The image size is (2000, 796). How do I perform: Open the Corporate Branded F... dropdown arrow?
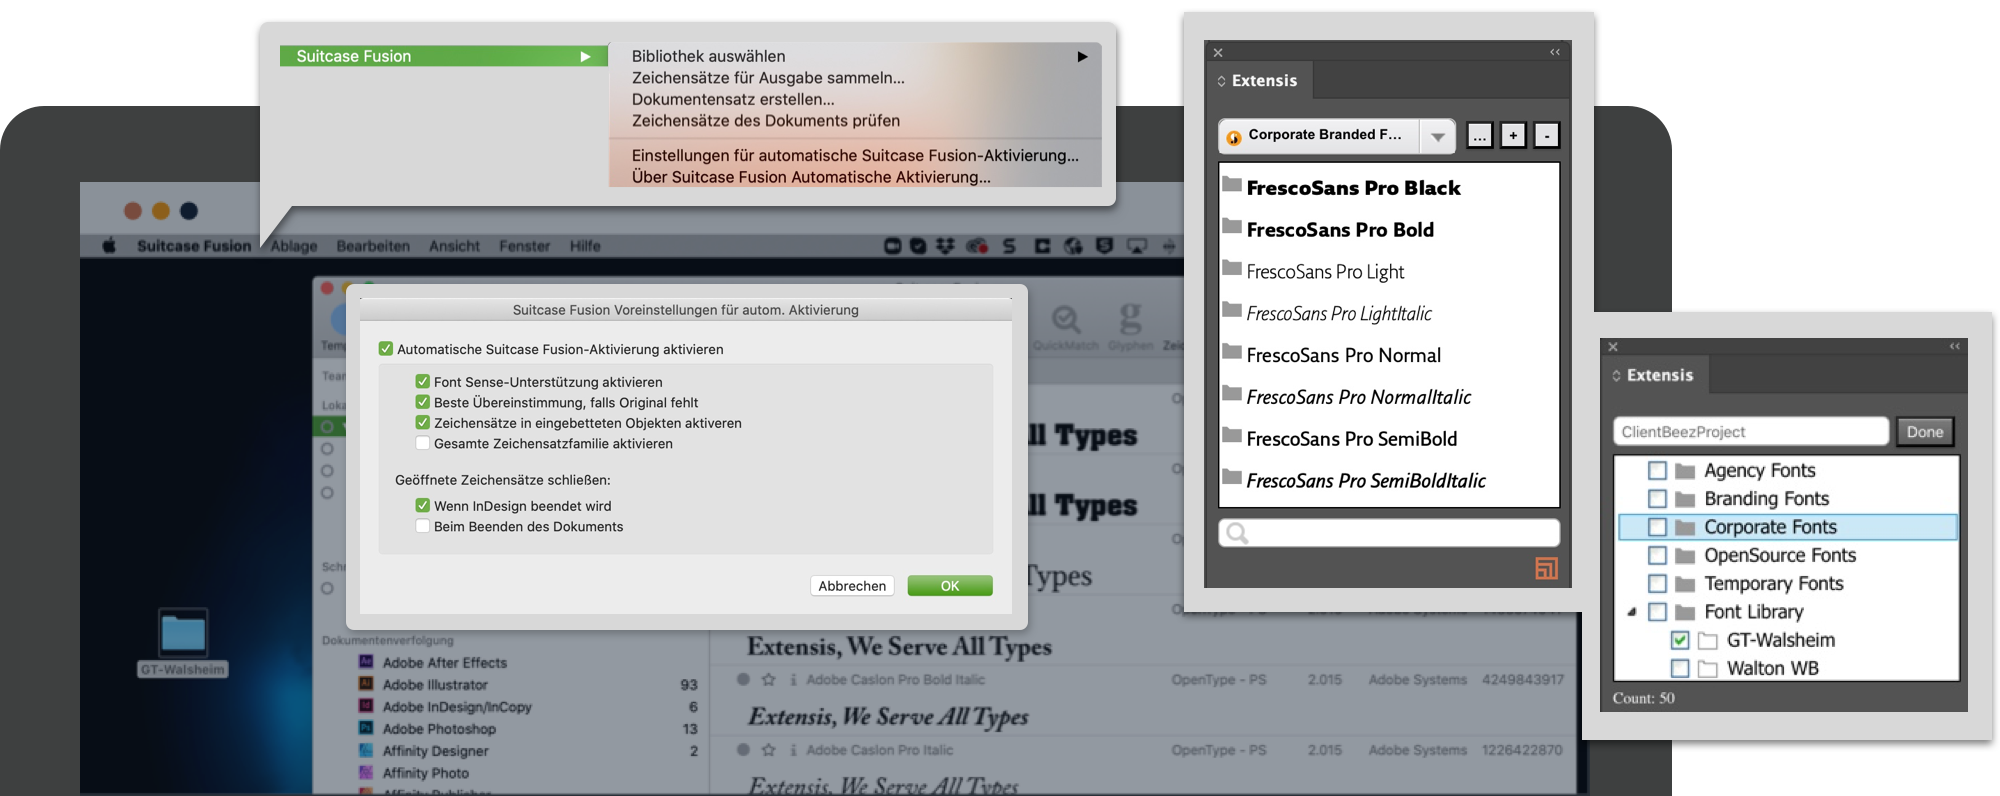pos(1437,136)
